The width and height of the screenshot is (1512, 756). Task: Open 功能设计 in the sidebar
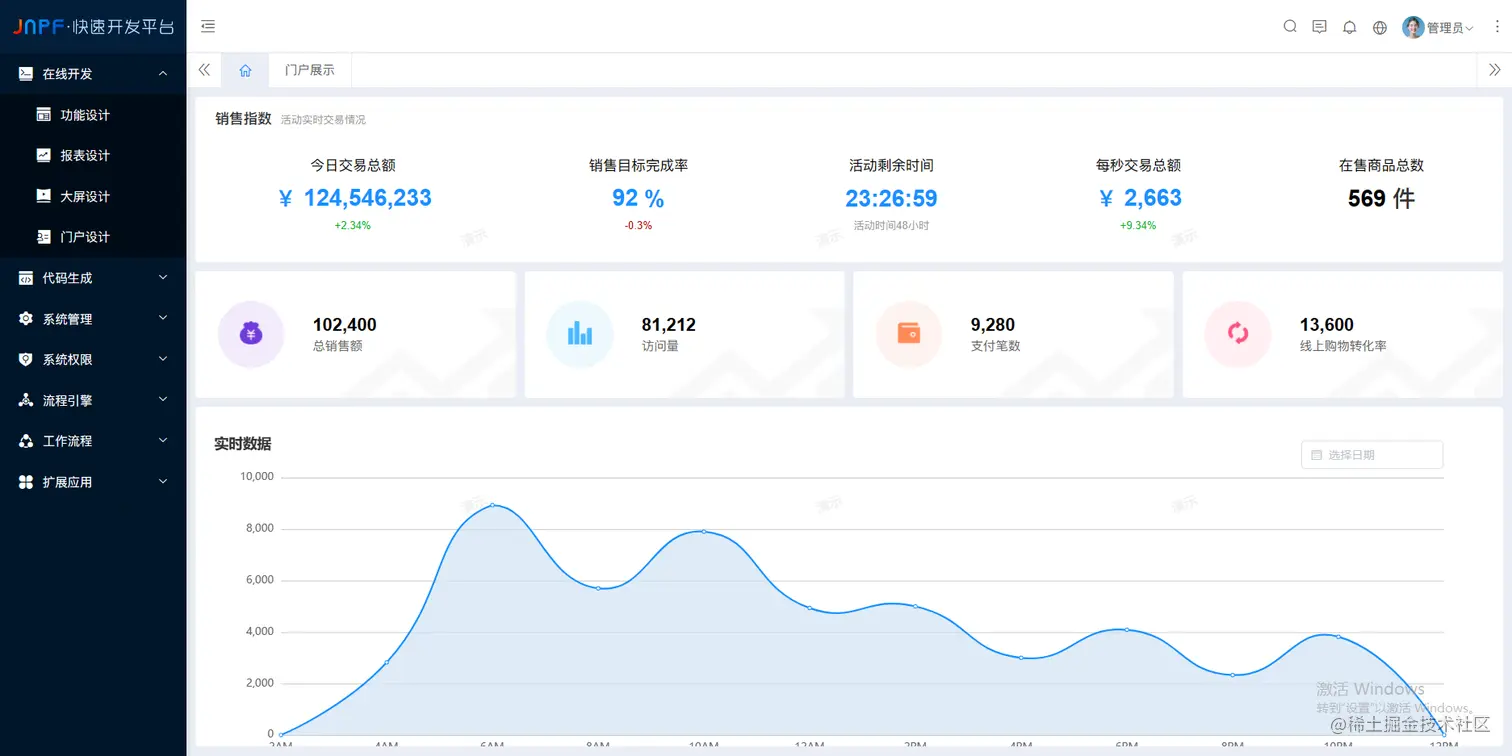pos(93,115)
